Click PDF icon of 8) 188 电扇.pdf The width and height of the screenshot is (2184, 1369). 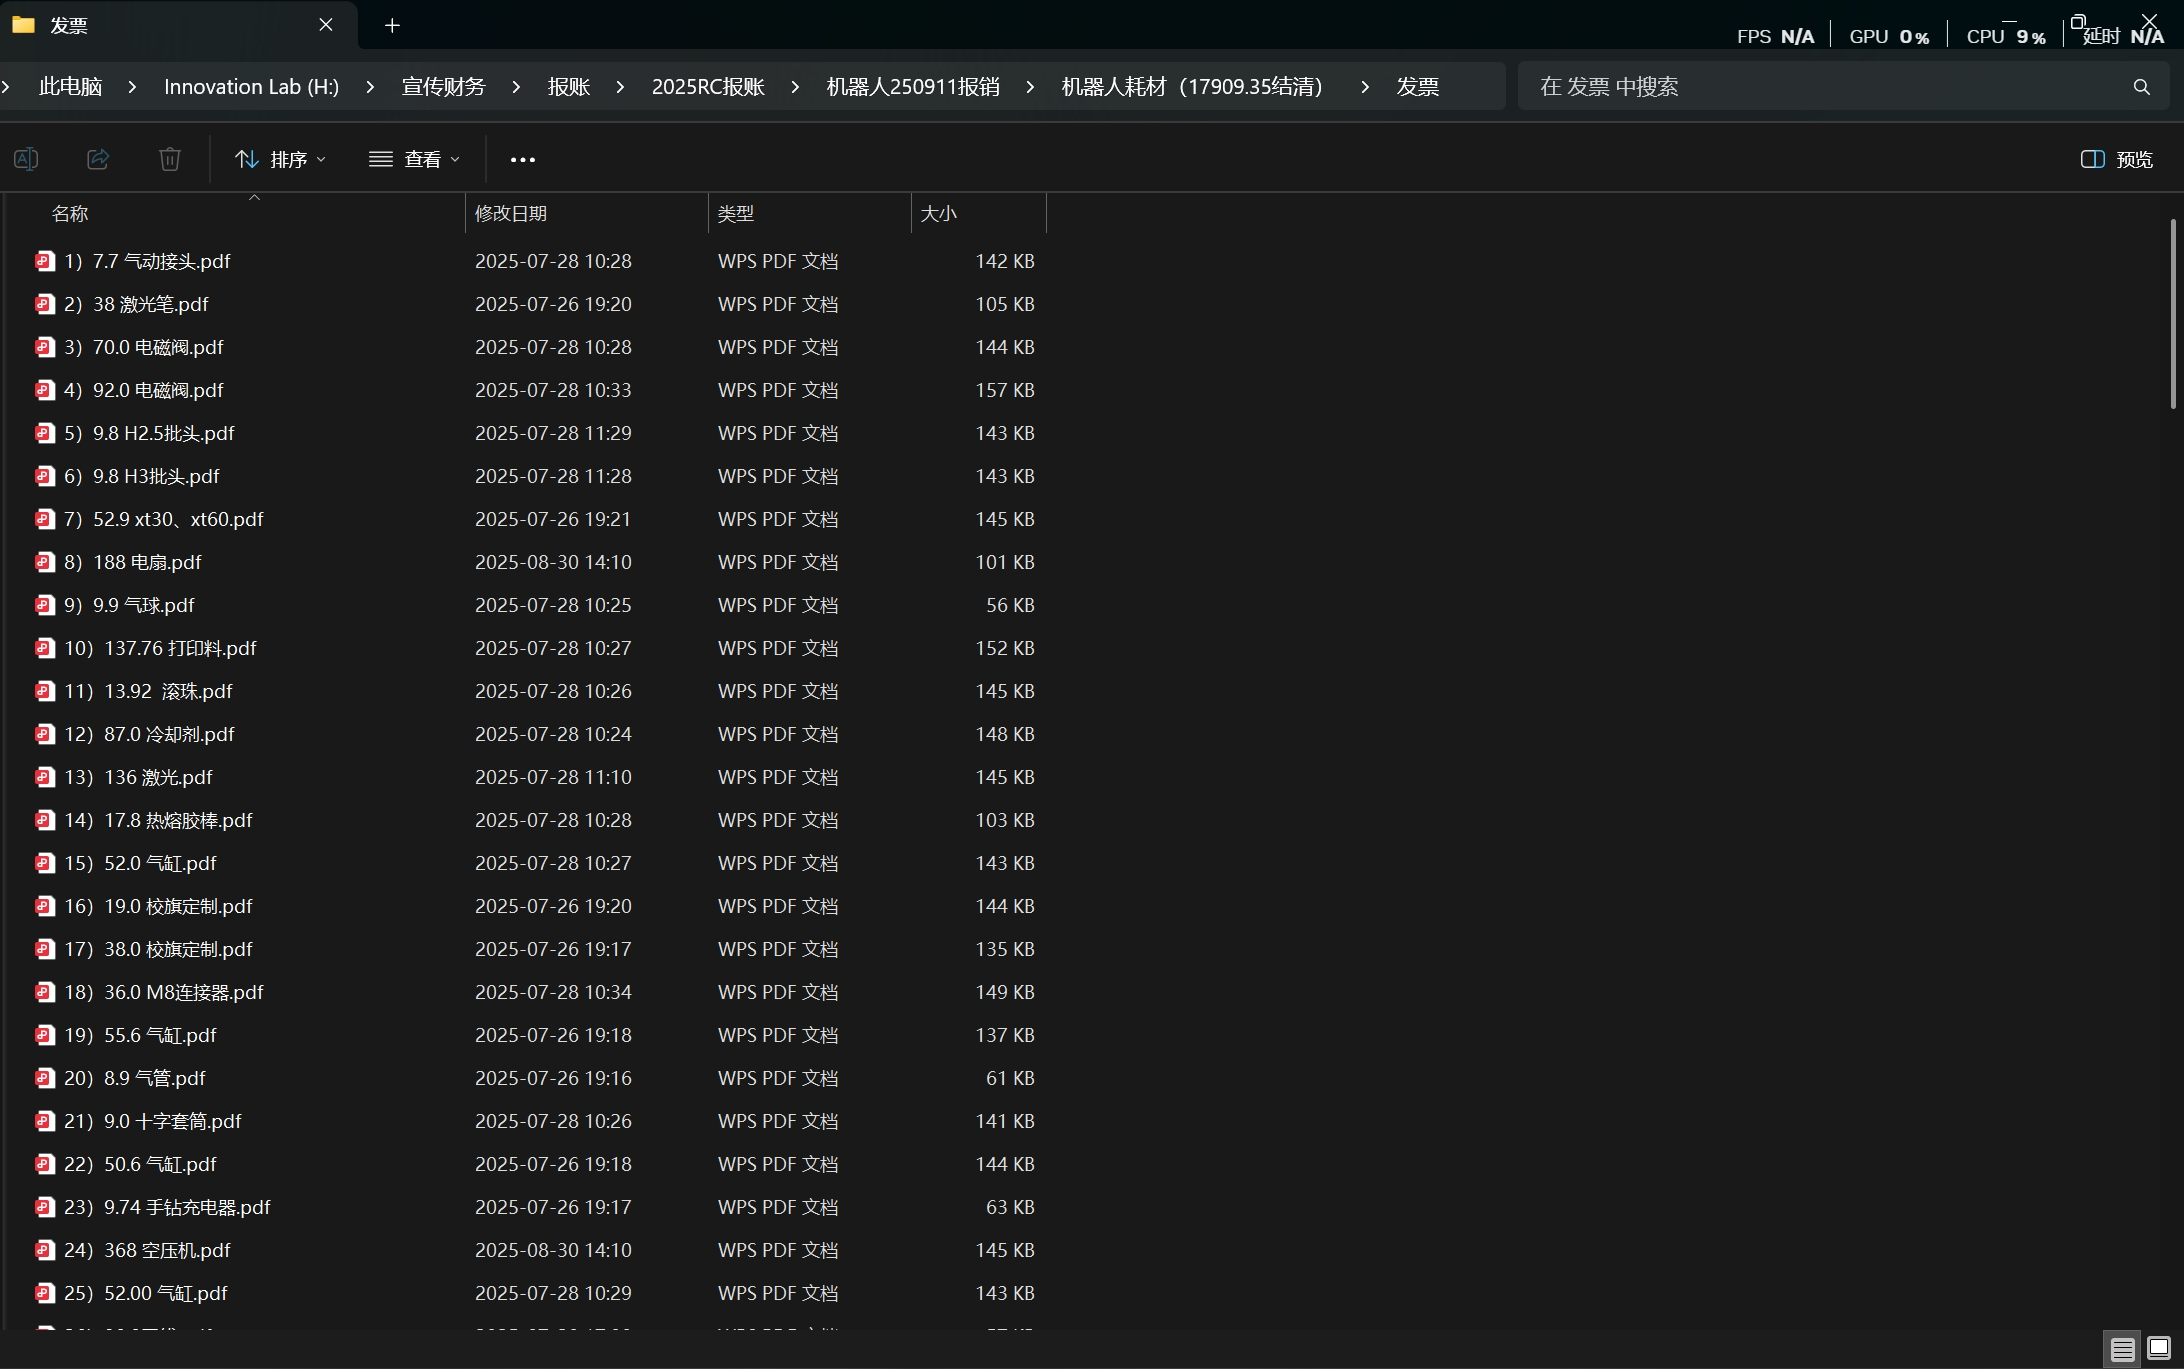(45, 562)
